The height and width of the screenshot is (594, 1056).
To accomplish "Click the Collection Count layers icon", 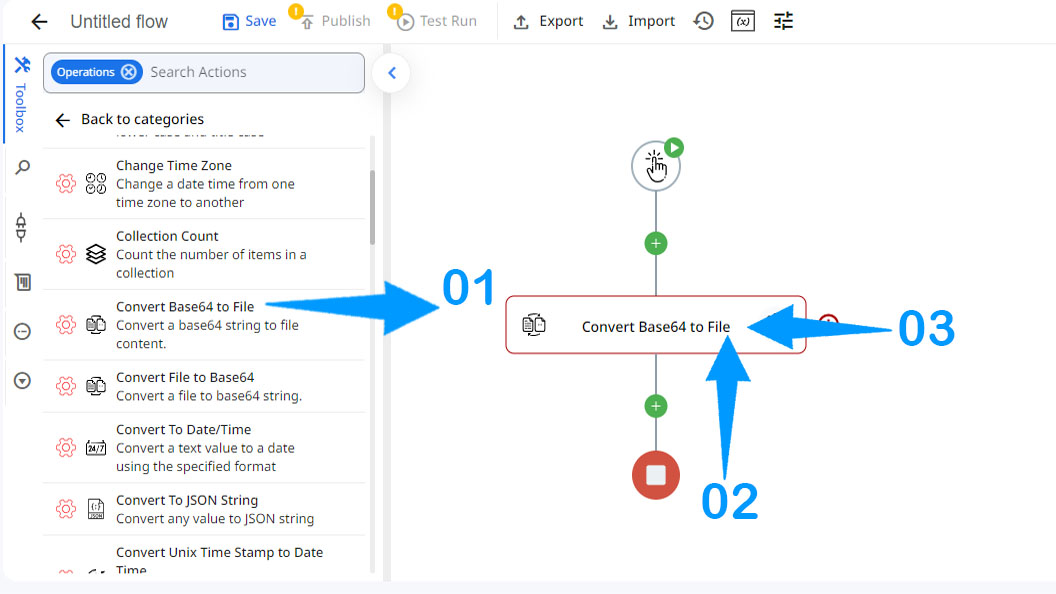I will (x=96, y=254).
